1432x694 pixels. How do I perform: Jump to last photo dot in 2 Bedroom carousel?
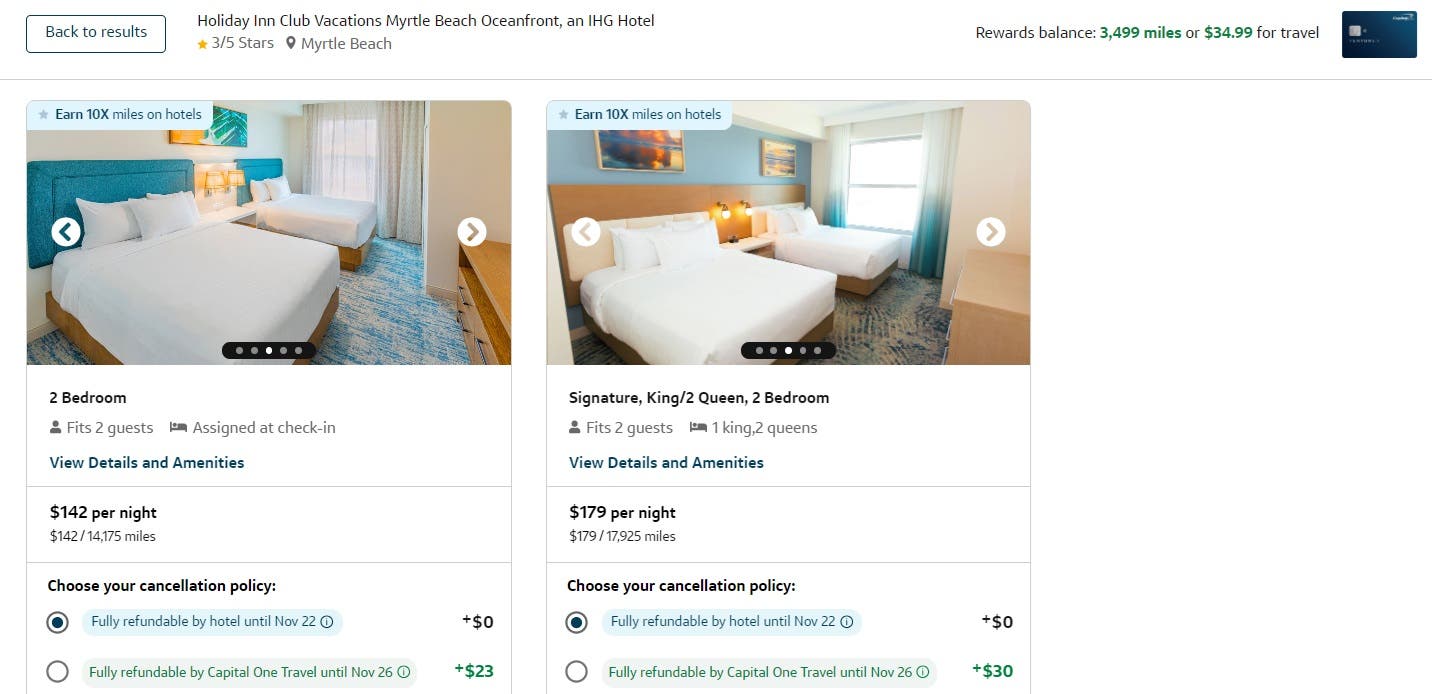click(299, 351)
